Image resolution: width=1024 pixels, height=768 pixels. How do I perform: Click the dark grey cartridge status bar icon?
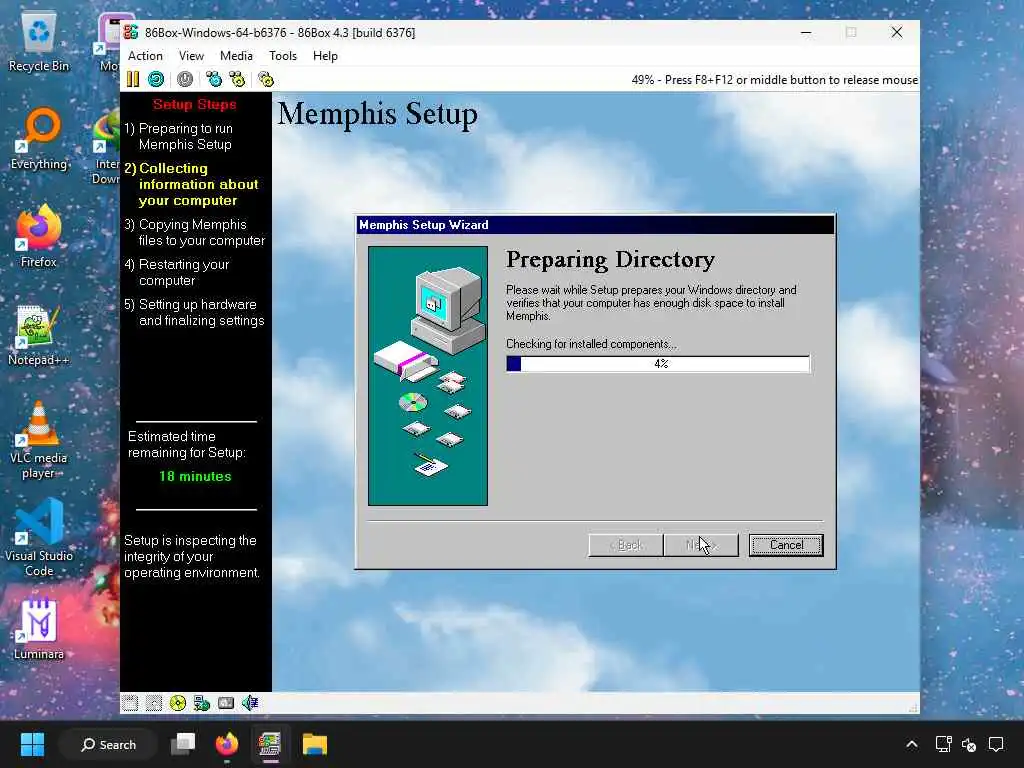(226, 703)
